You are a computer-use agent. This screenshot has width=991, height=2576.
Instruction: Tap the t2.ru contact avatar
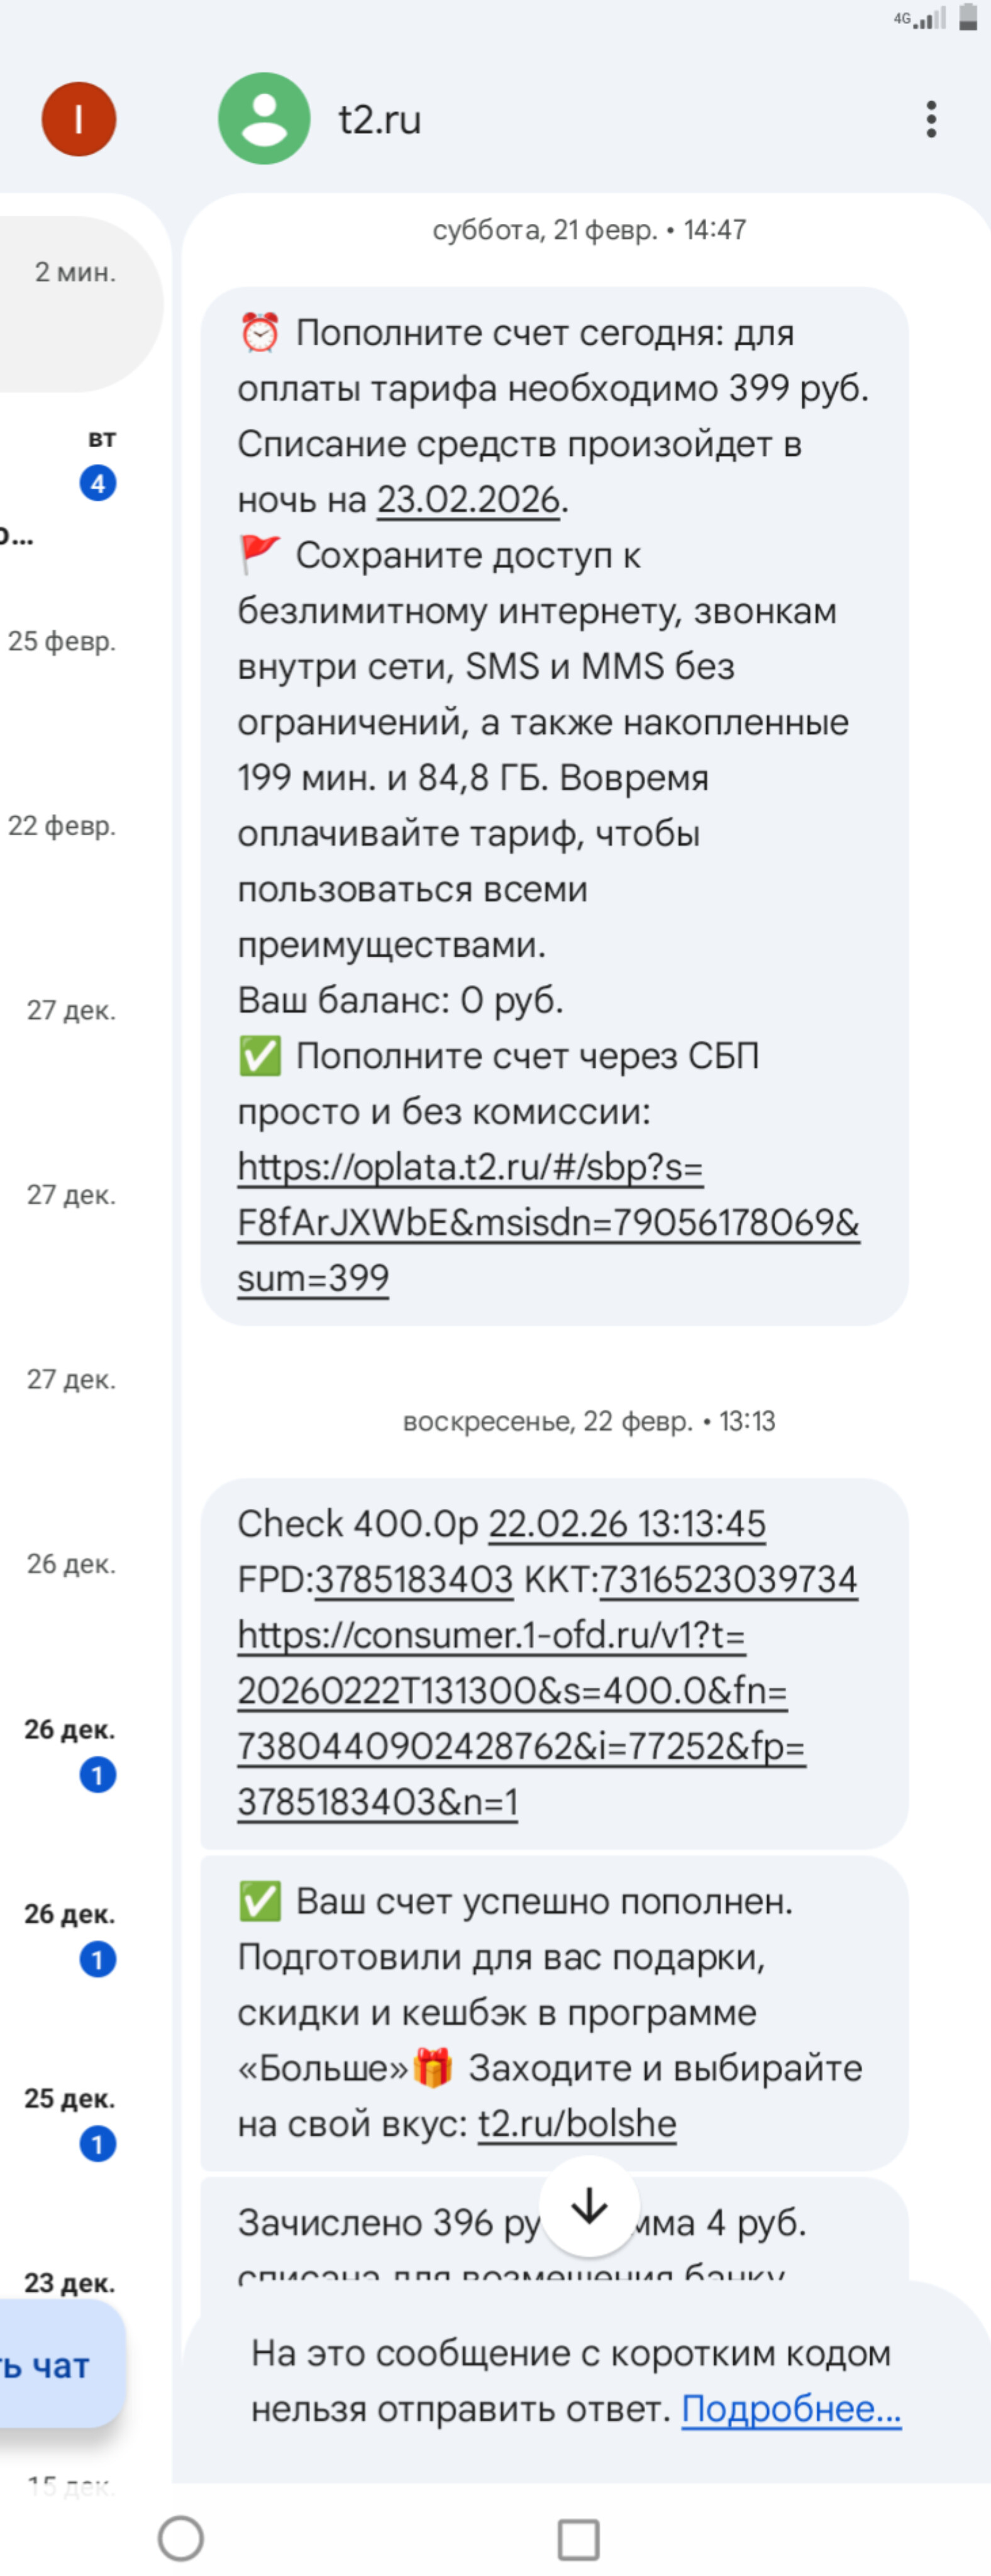tap(264, 119)
